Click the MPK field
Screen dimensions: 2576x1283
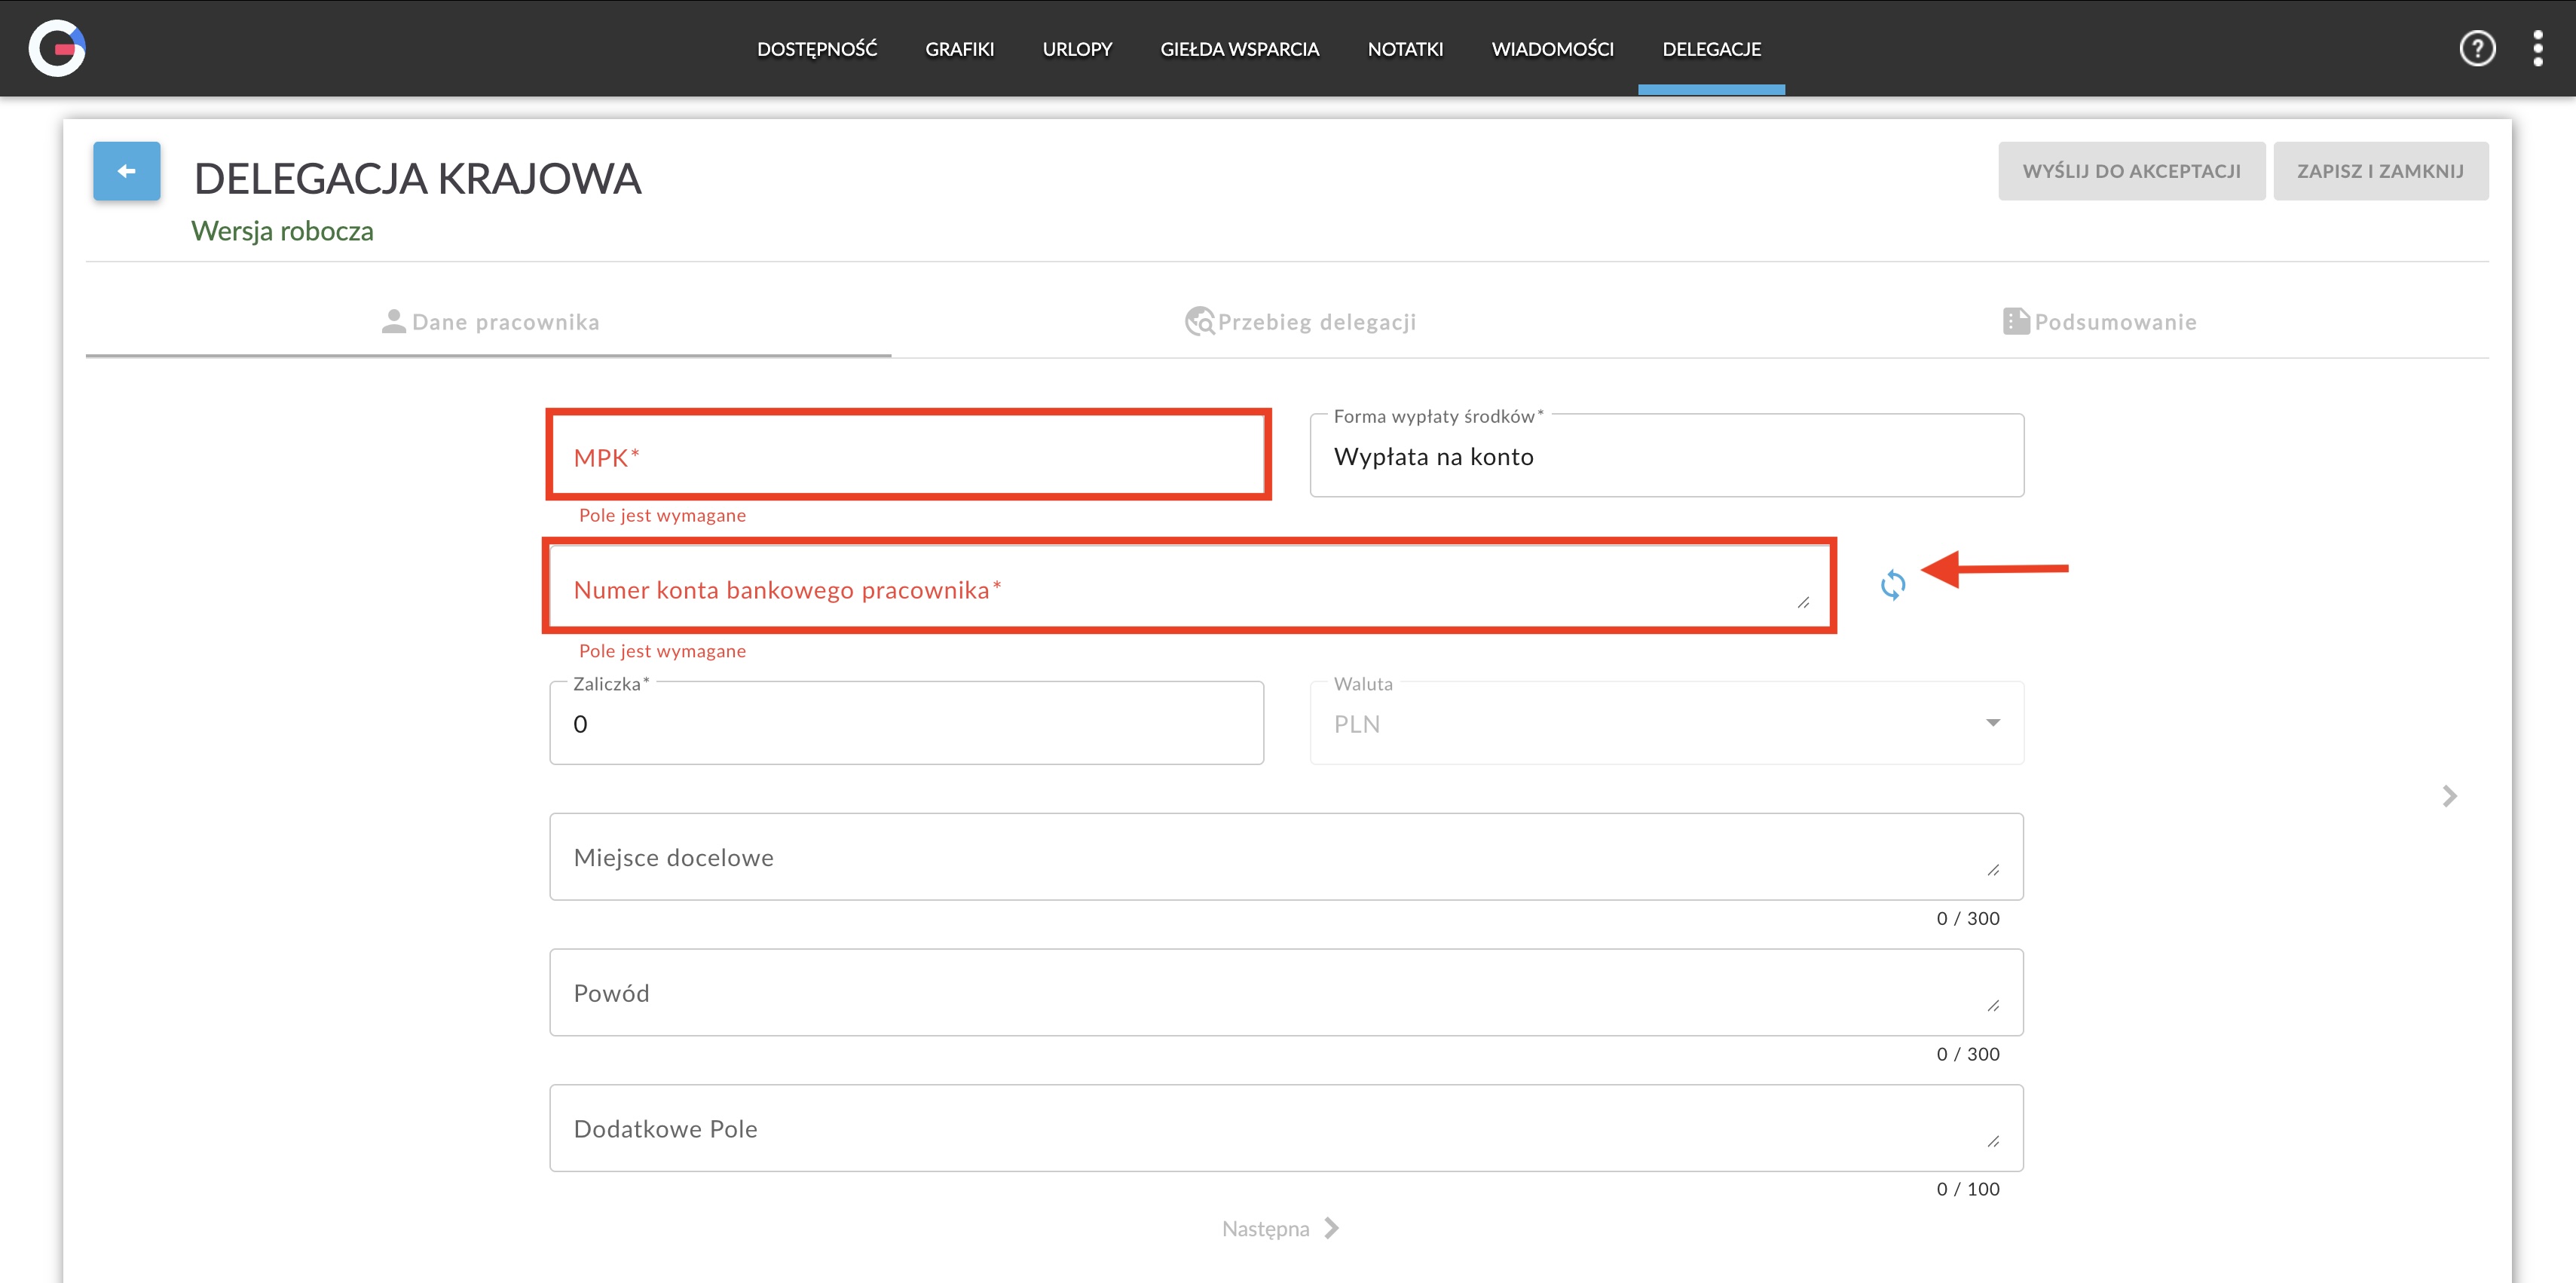[x=907, y=457]
